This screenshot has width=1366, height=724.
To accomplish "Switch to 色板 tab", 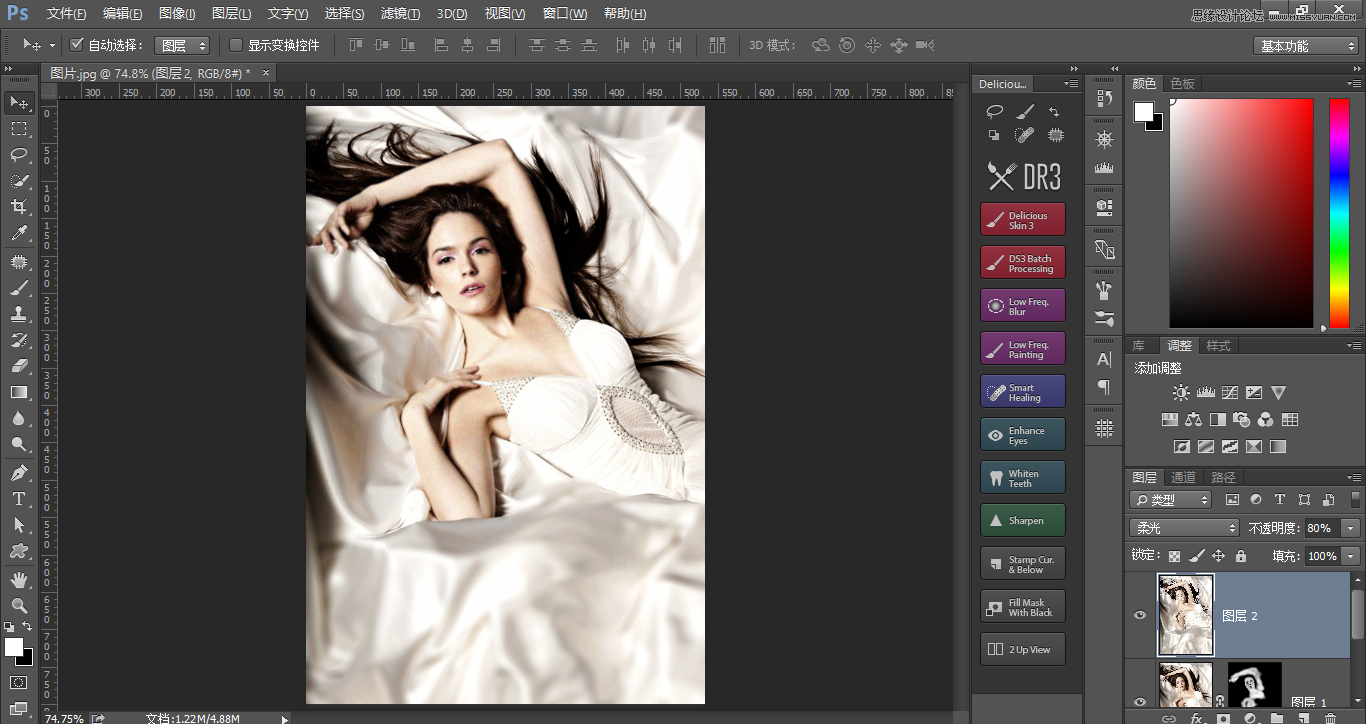I will tap(1183, 83).
